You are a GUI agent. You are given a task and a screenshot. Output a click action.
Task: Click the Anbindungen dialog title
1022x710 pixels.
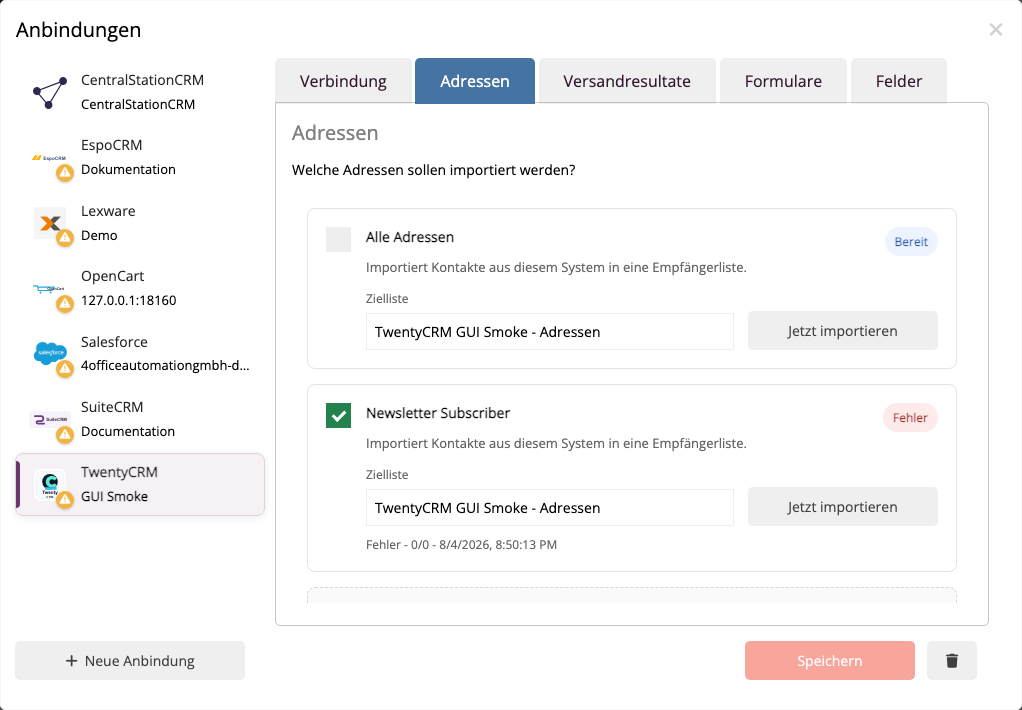click(x=78, y=30)
